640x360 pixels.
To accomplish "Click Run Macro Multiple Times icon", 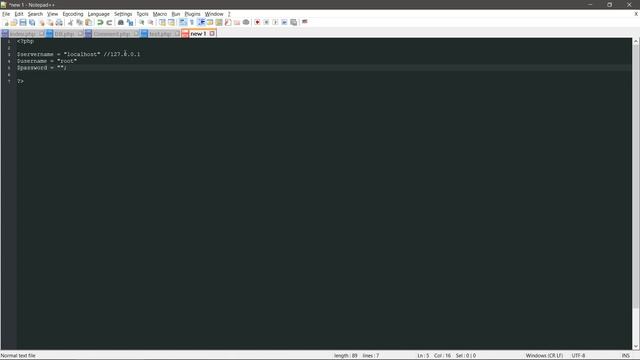I will click(284, 22).
